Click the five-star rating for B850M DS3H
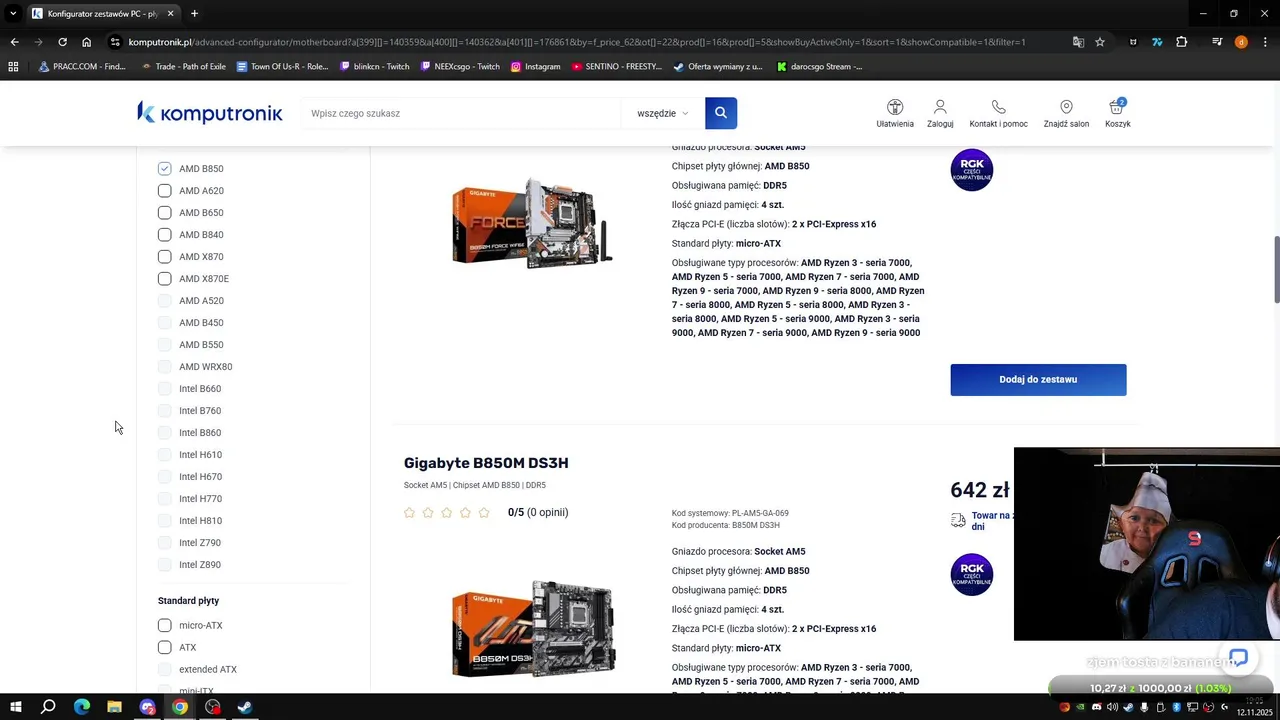The width and height of the screenshot is (1280, 720). pos(446,513)
